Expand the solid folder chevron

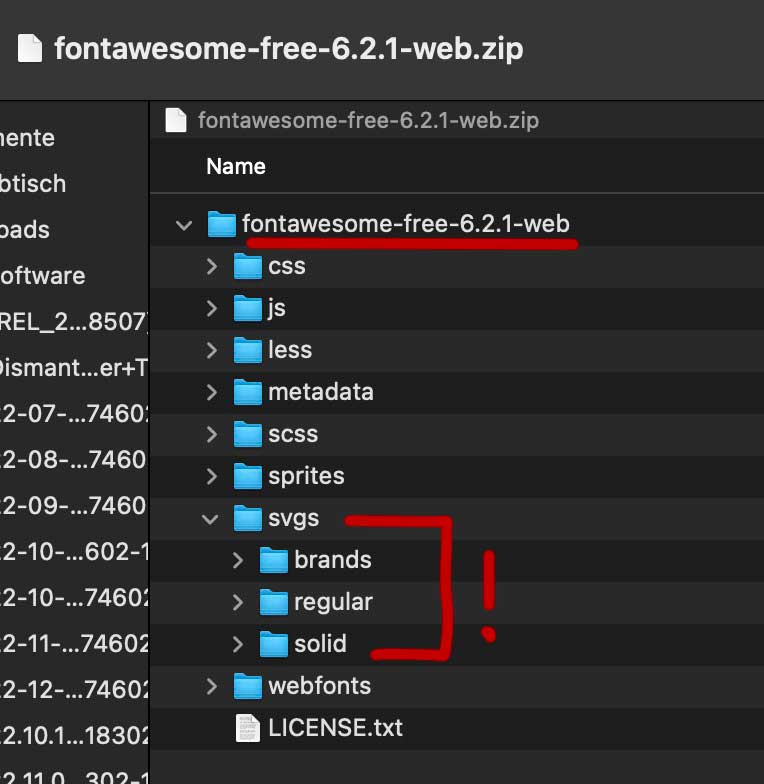[238, 644]
